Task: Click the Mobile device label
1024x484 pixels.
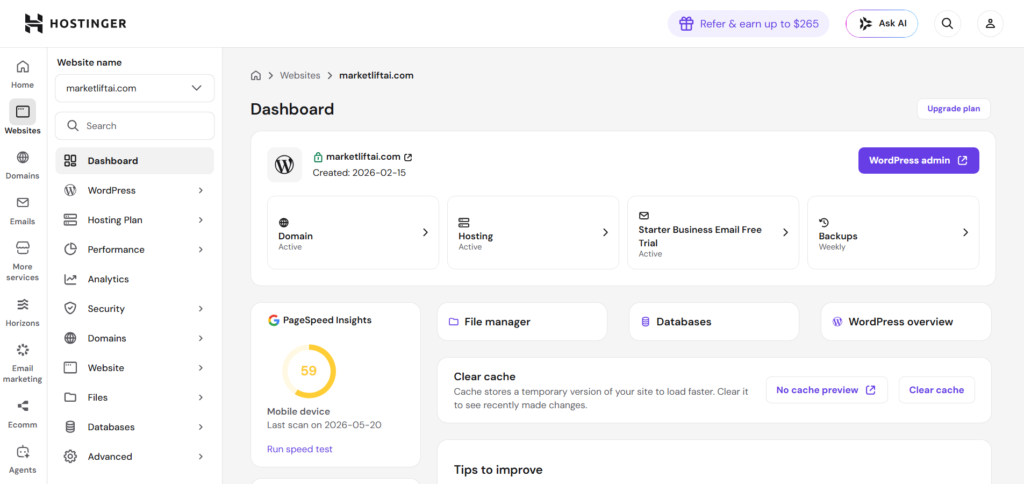Action: (x=298, y=411)
